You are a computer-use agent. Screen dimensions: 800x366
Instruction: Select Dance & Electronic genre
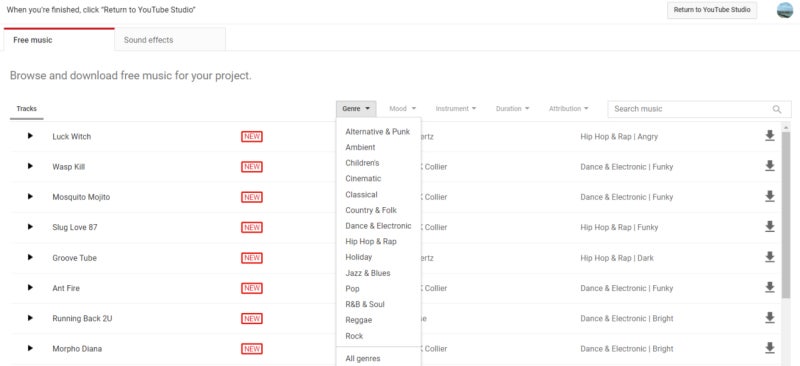click(378, 226)
